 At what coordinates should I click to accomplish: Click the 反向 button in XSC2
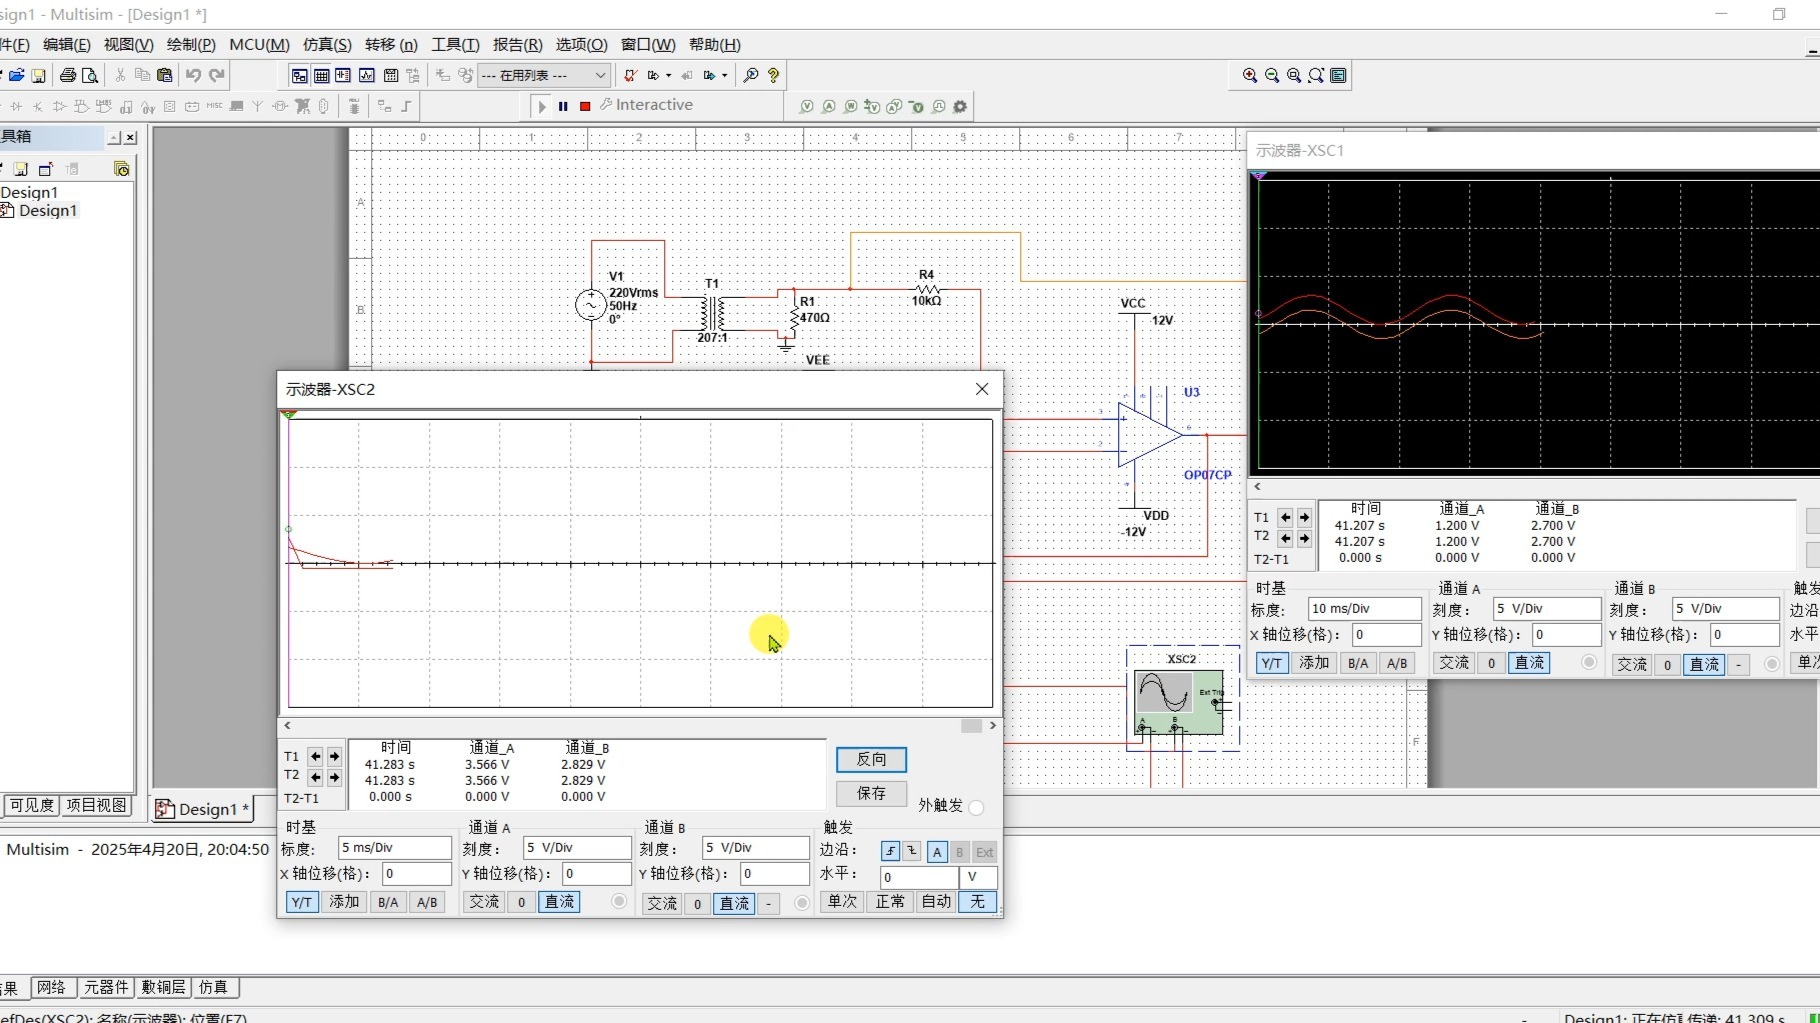tap(870, 760)
